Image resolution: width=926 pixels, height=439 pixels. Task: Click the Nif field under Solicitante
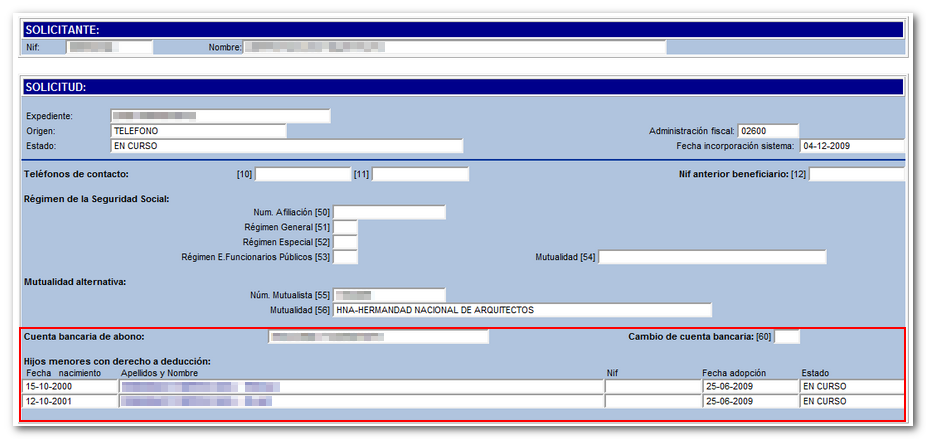[109, 47]
